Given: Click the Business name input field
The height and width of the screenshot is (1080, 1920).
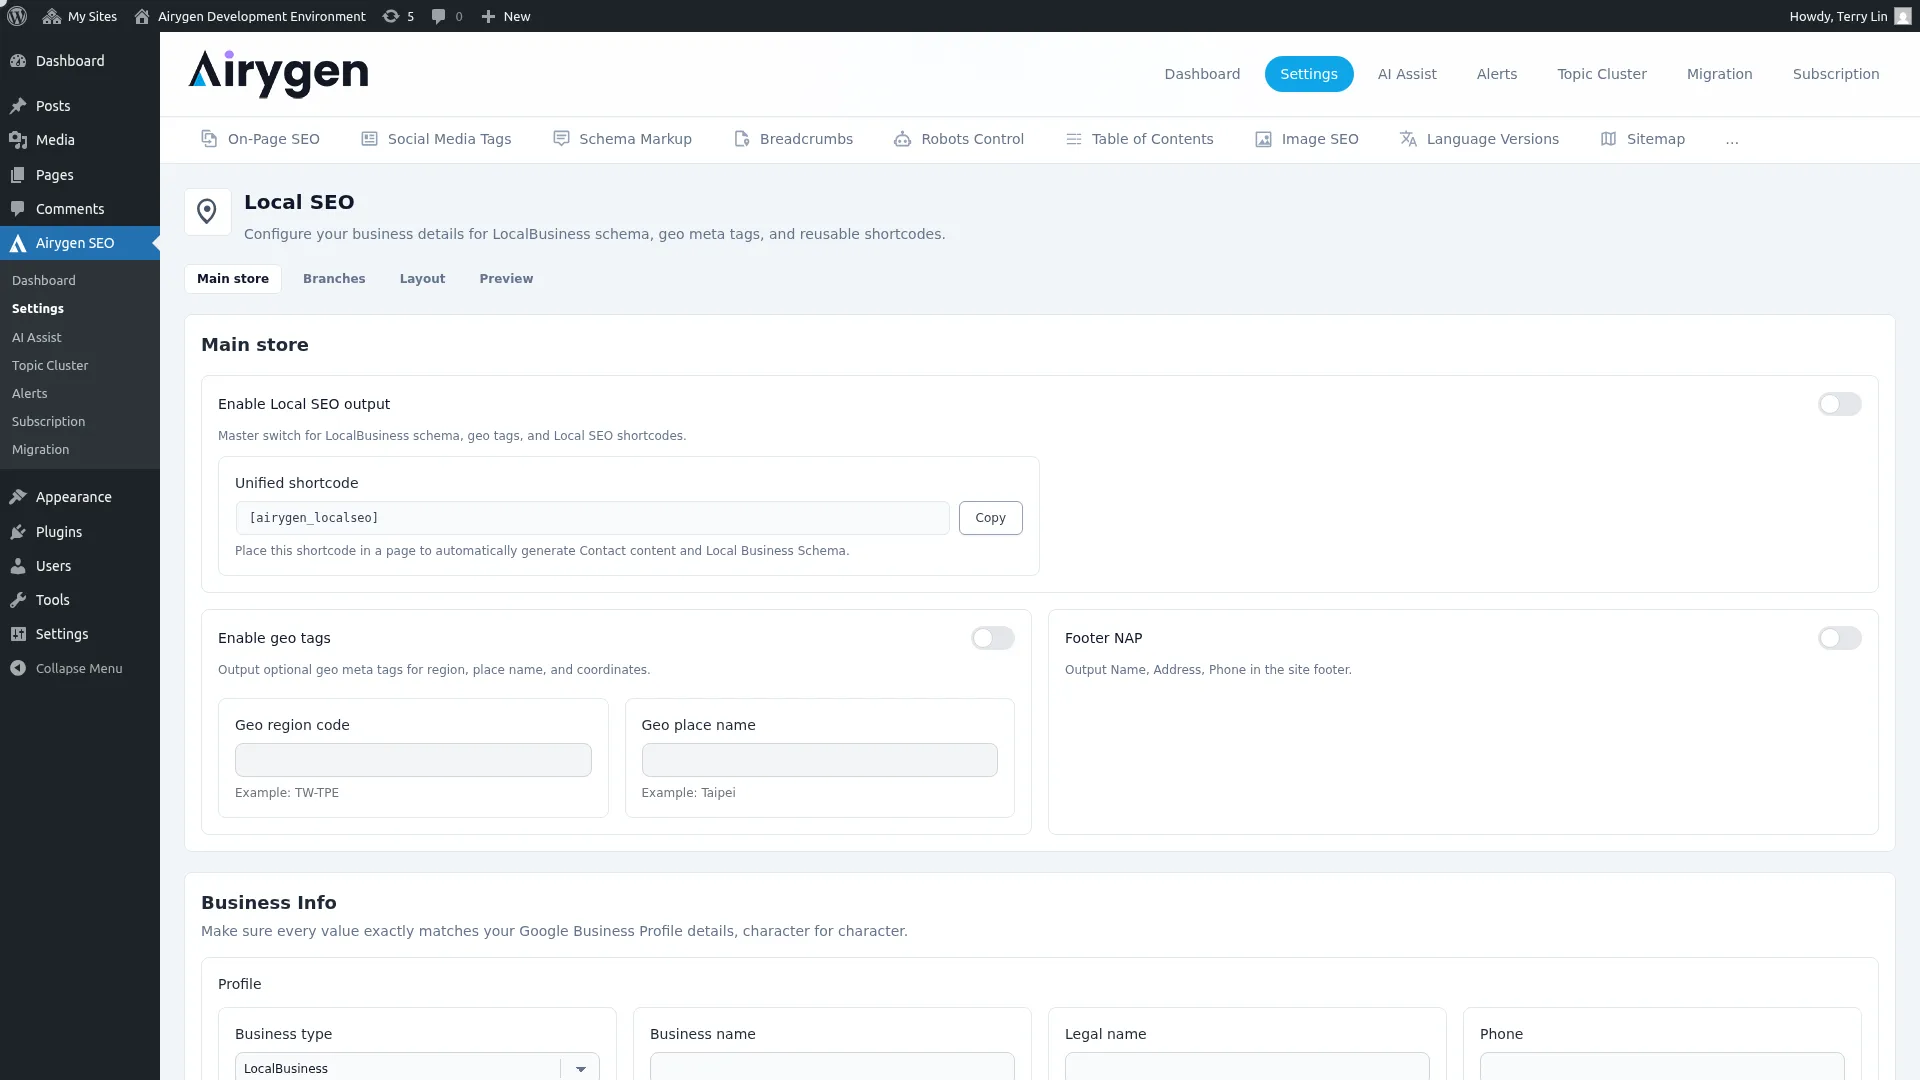Looking at the screenshot, I should click(x=832, y=1067).
